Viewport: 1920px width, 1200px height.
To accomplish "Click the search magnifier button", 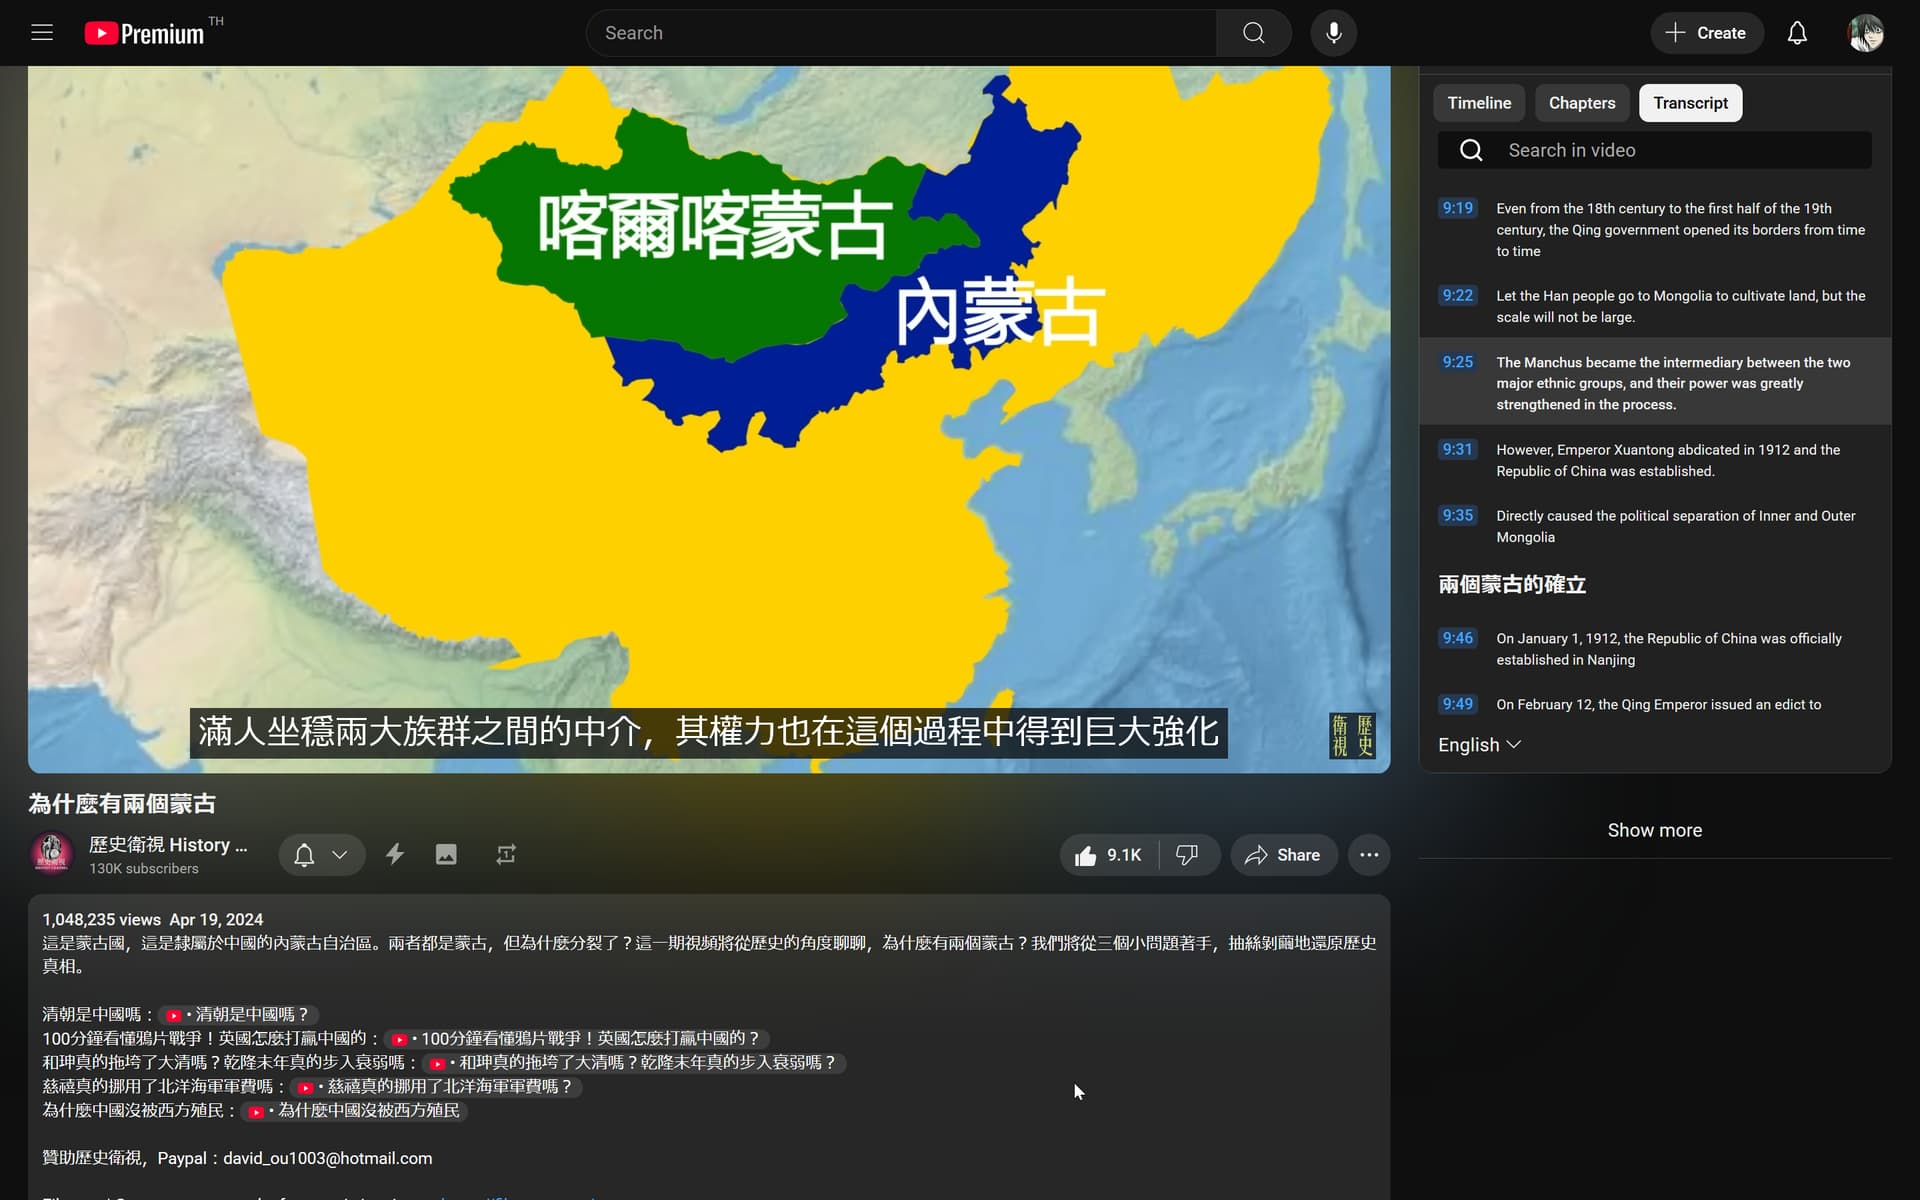I will click(1253, 33).
